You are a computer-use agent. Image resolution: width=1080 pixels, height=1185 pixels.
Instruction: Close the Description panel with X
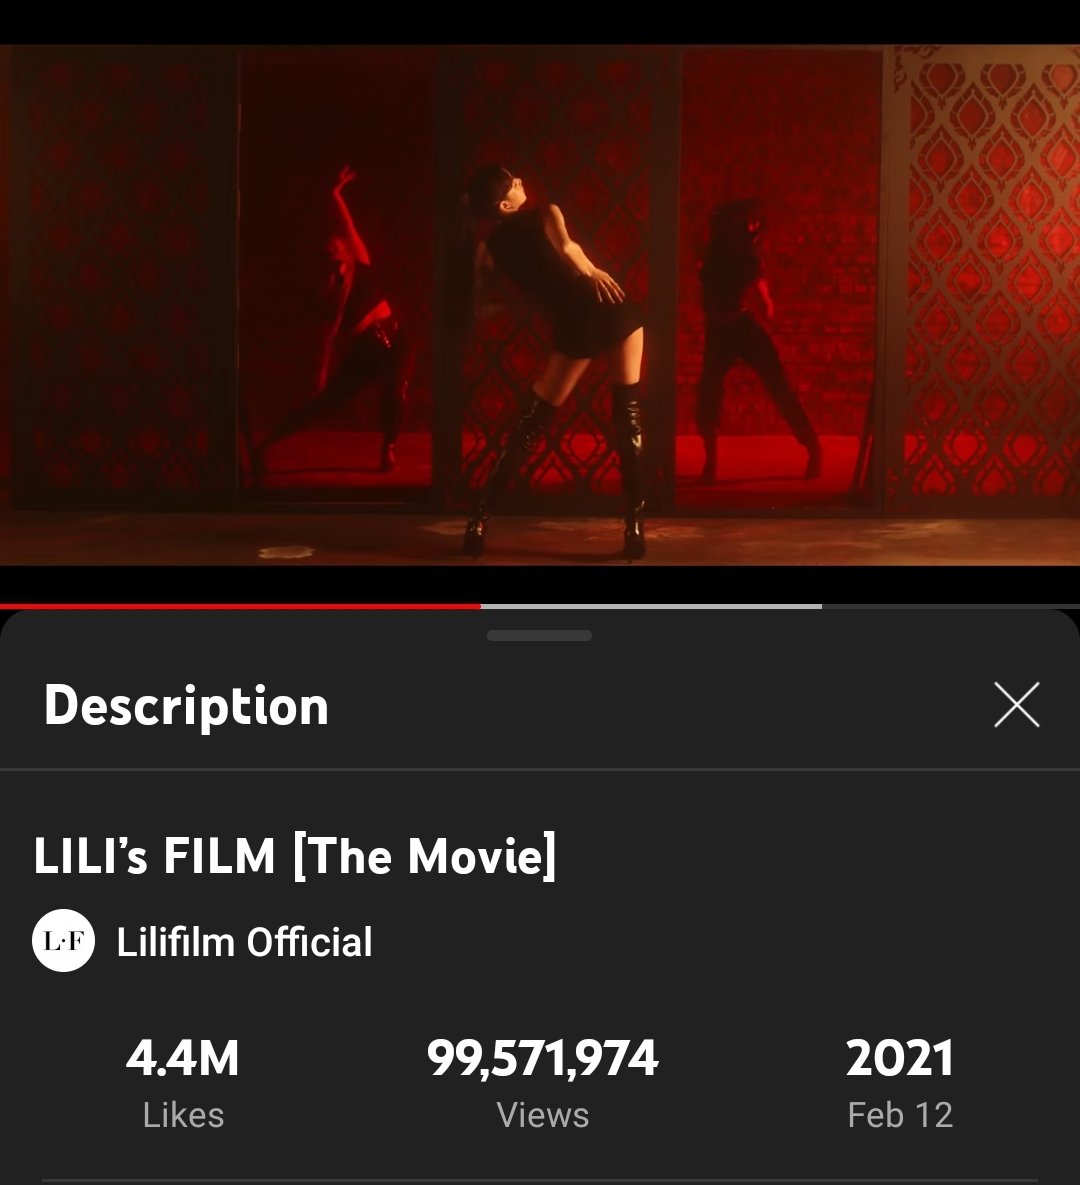[1017, 704]
